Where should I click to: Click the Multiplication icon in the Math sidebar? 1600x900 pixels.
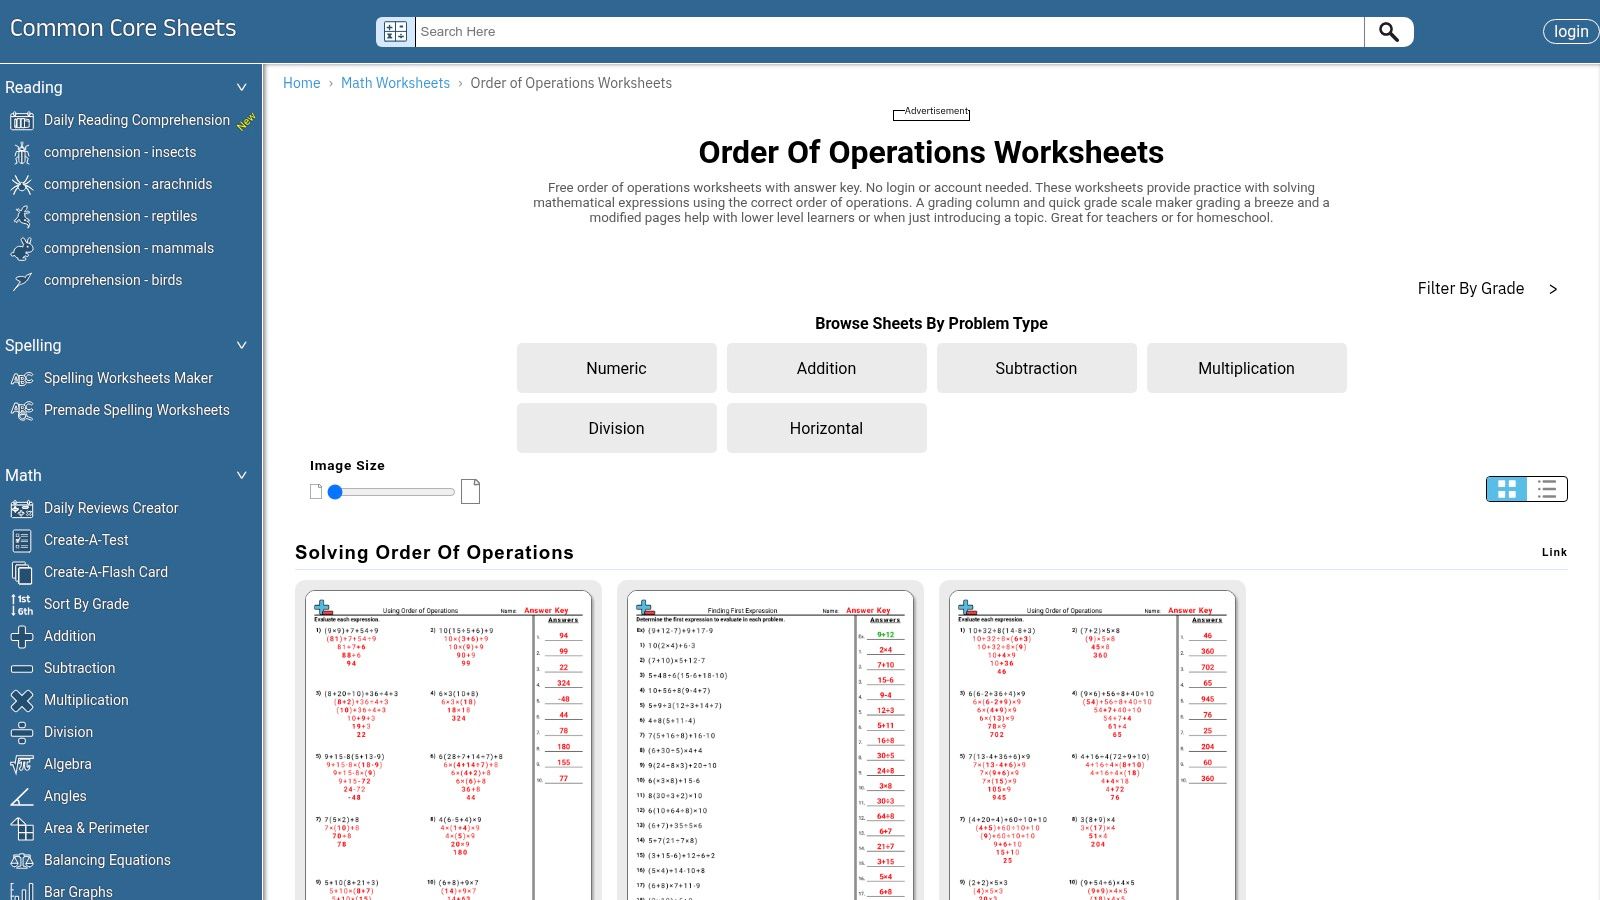(22, 700)
